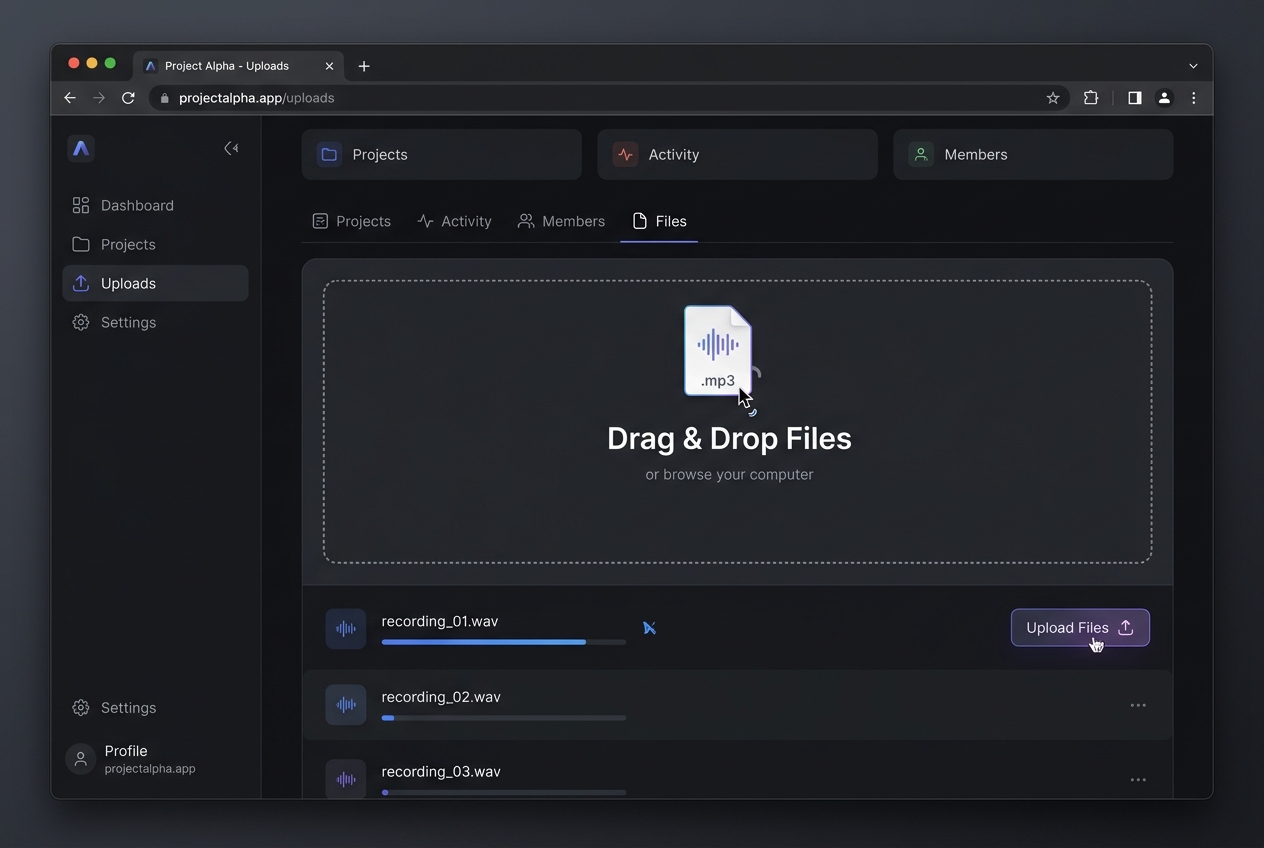
Task: Click recording_01.wav waveform thumbnail
Action: [x=346, y=629]
